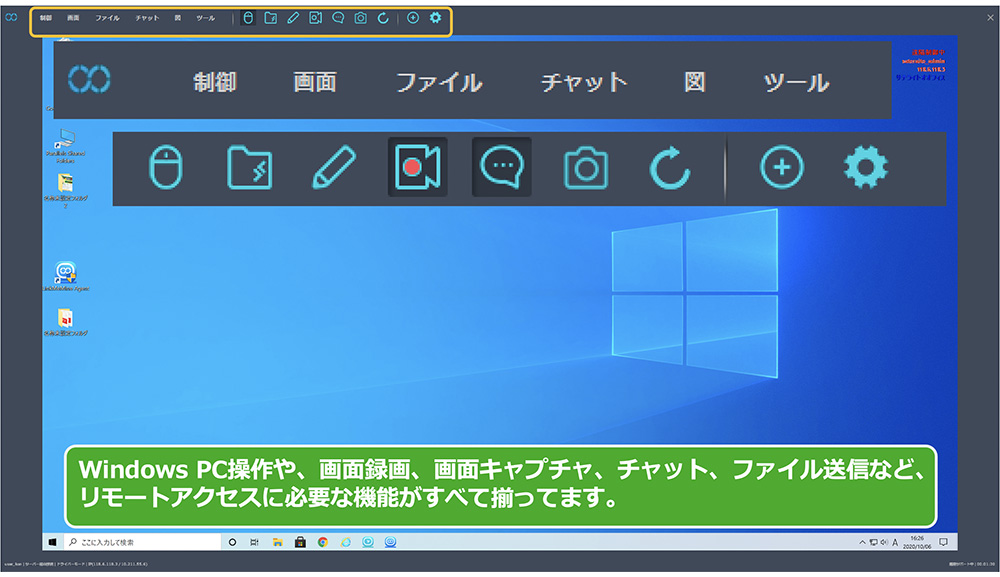Capture screenshot with camera icon in compact top toolbar
1000x577 pixels.
(x=360, y=18)
